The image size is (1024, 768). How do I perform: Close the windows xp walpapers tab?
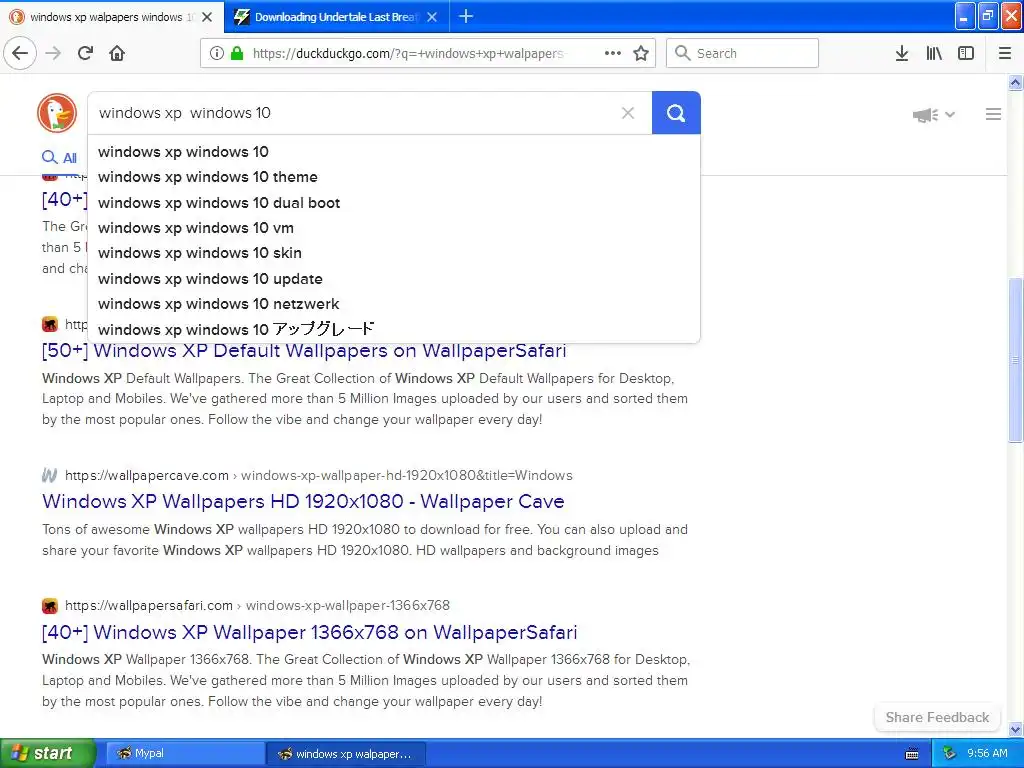coord(207,17)
